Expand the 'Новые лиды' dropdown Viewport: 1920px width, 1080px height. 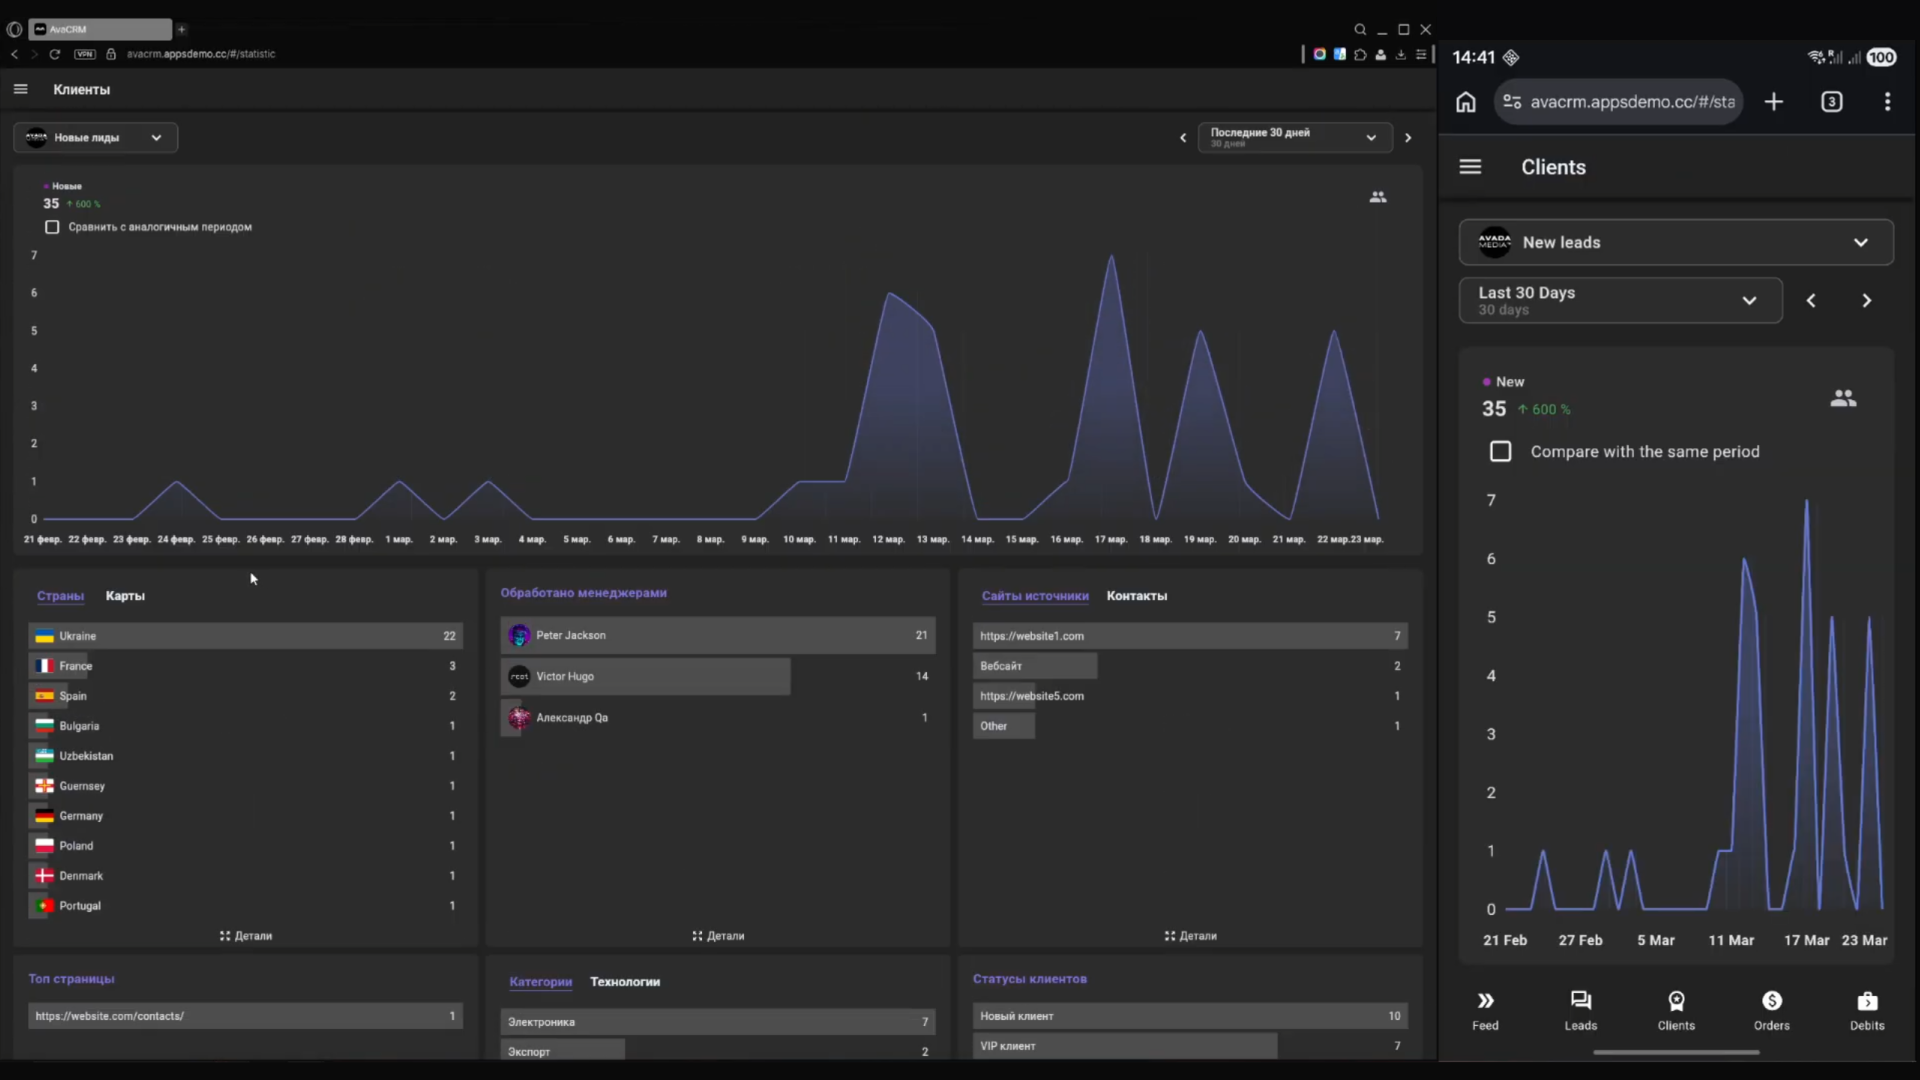95,137
